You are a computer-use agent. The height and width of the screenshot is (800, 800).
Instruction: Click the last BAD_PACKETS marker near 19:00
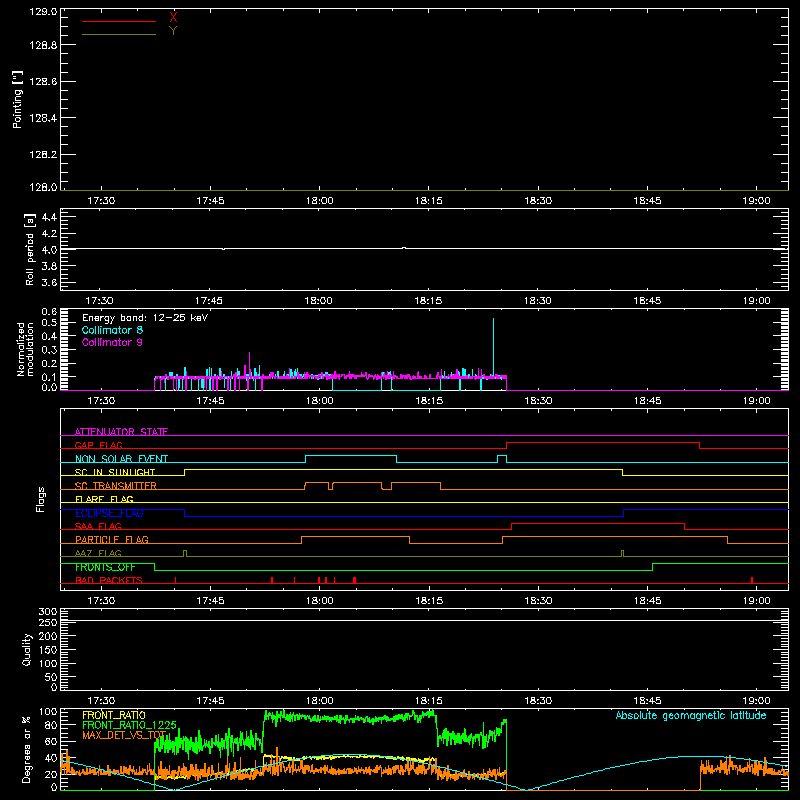752,580
